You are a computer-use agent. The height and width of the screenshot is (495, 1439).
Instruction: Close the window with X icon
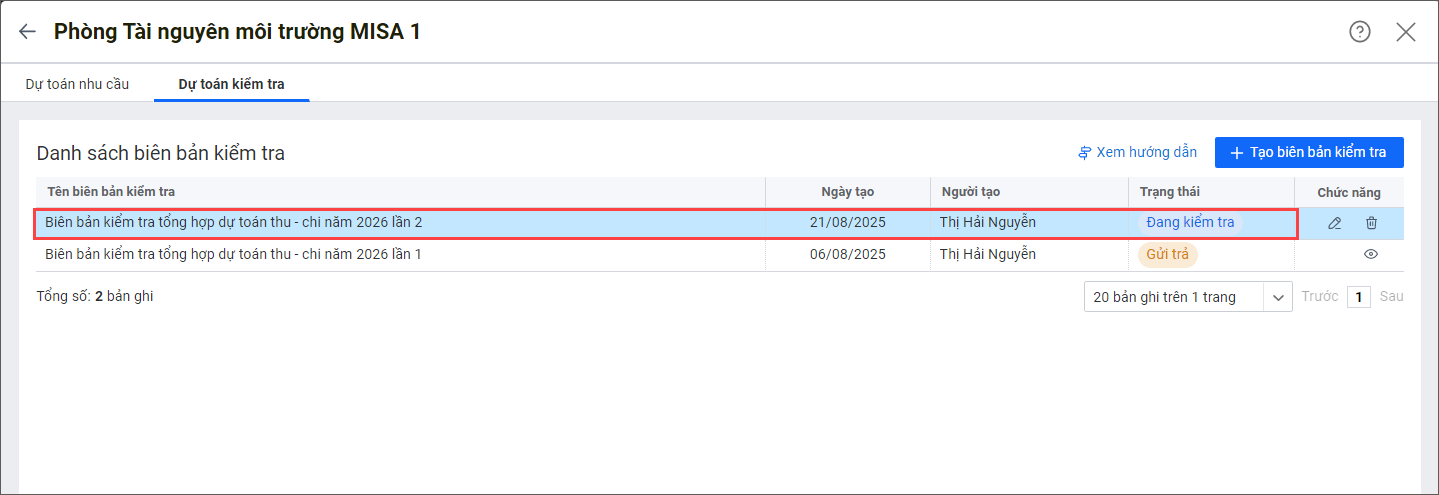1405,32
